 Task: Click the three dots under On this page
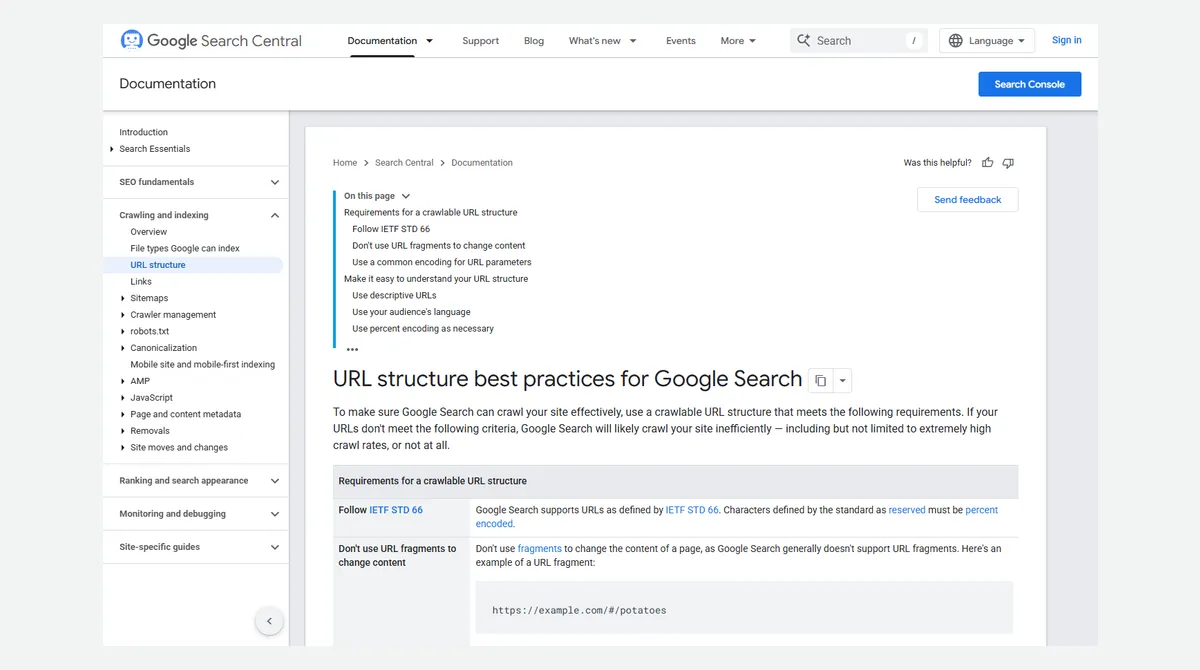(x=352, y=350)
